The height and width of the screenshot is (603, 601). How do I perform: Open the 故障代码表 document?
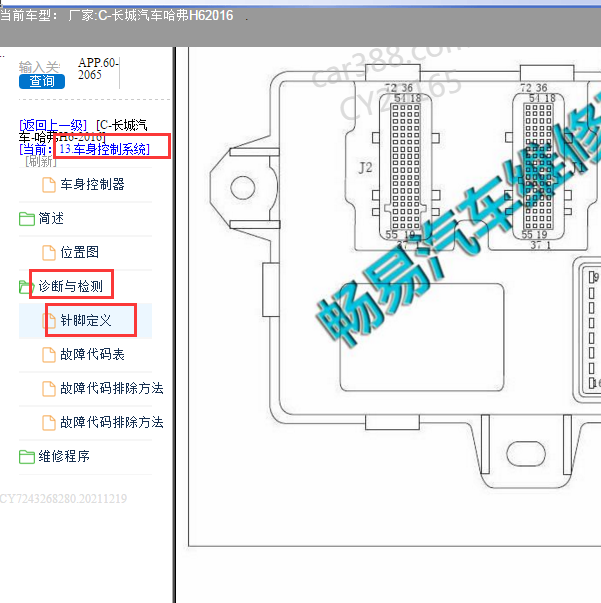(x=92, y=354)
